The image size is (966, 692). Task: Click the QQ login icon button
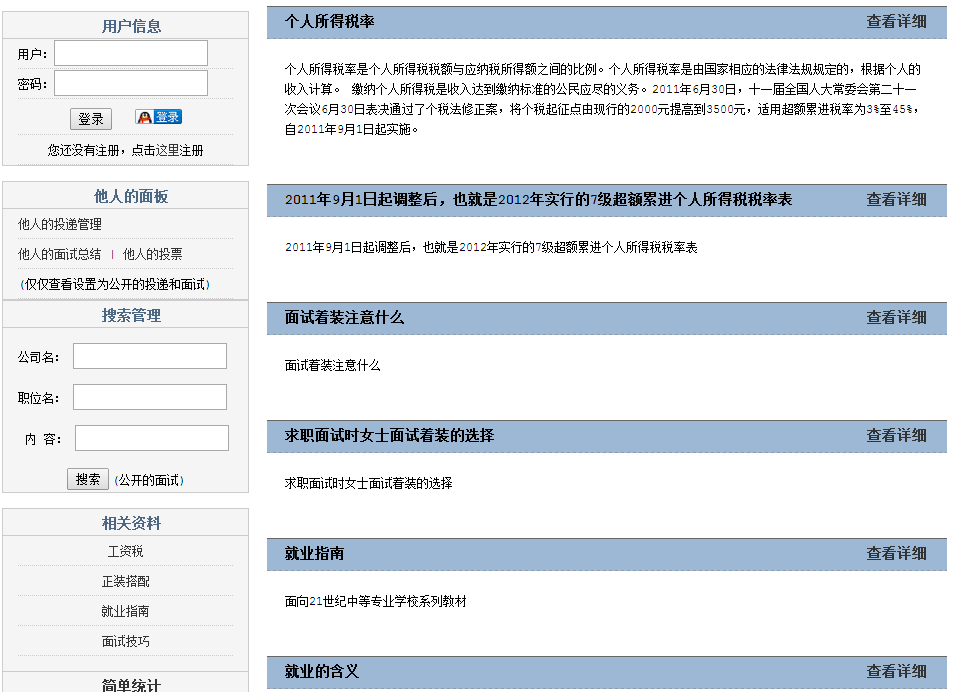click(x=159, y=117)
